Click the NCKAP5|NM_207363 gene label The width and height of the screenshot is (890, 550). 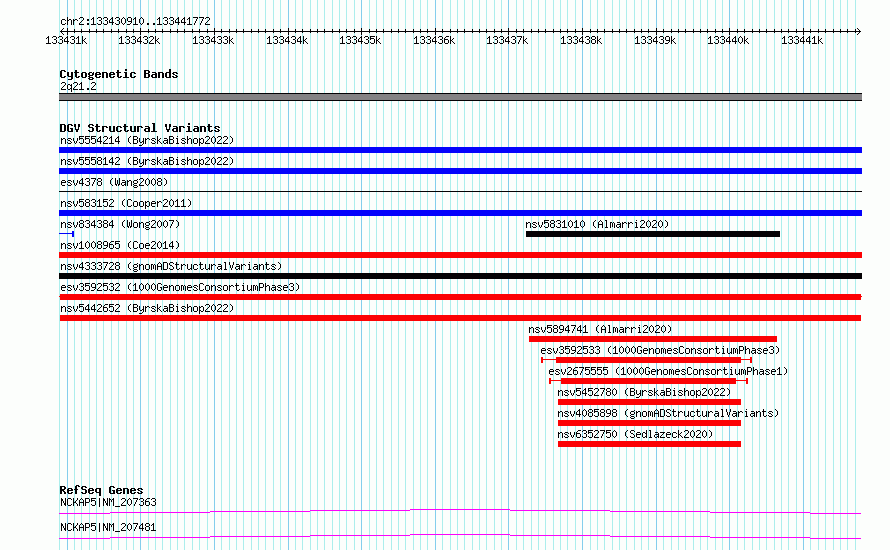[108, 502]
